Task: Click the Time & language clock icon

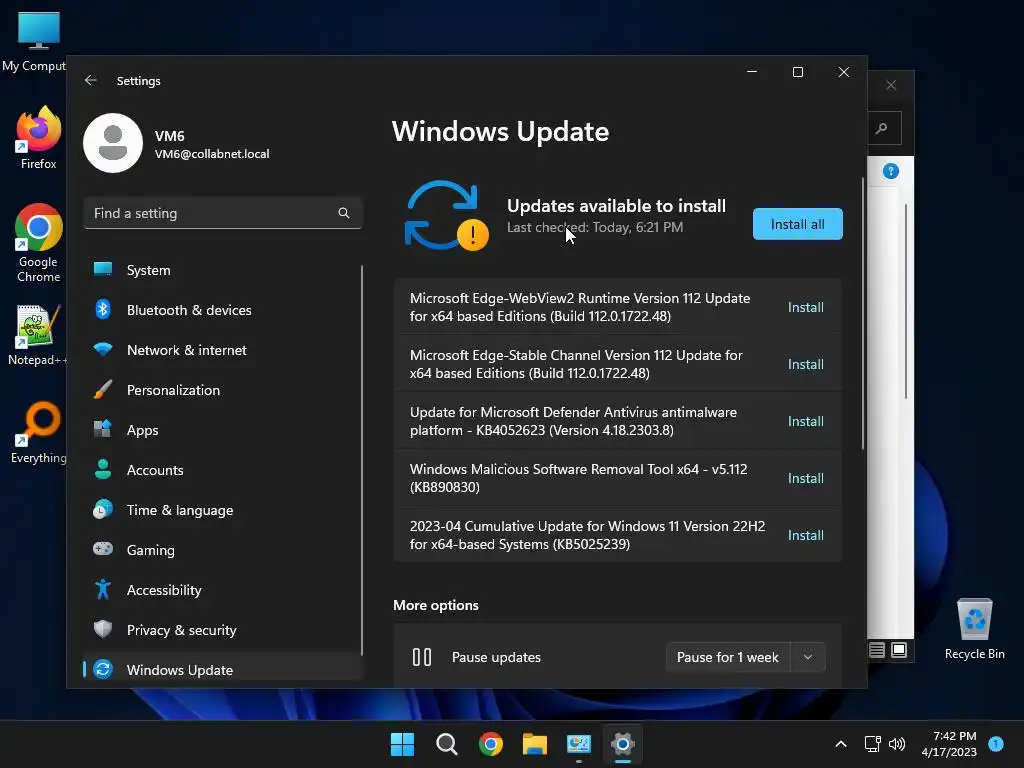Action: pos(103,509)
